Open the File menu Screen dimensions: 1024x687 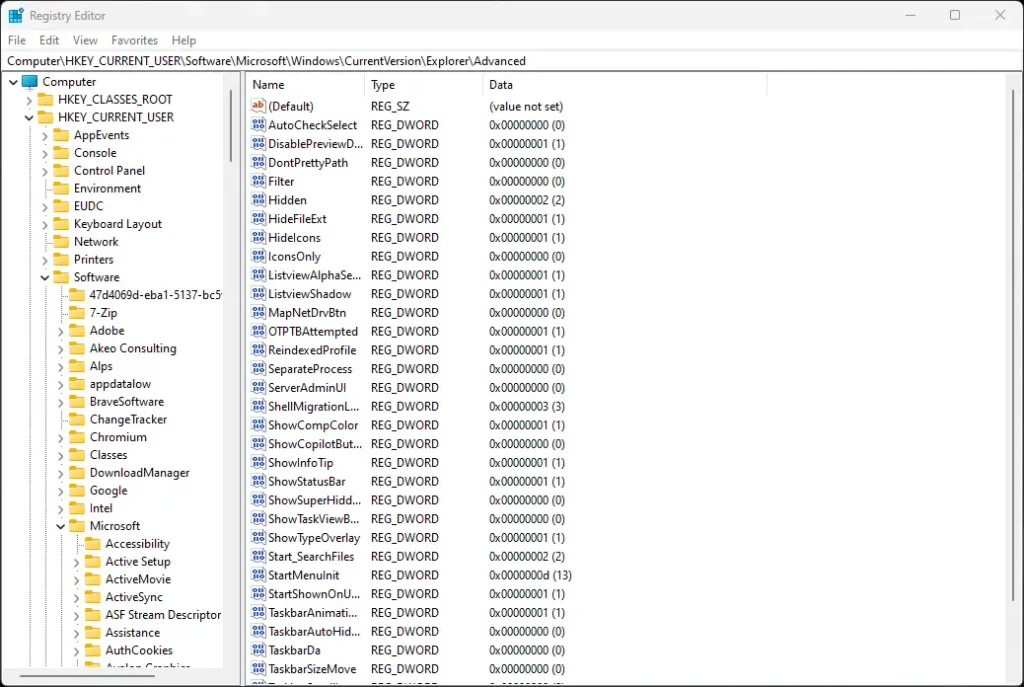click(17, 40)
